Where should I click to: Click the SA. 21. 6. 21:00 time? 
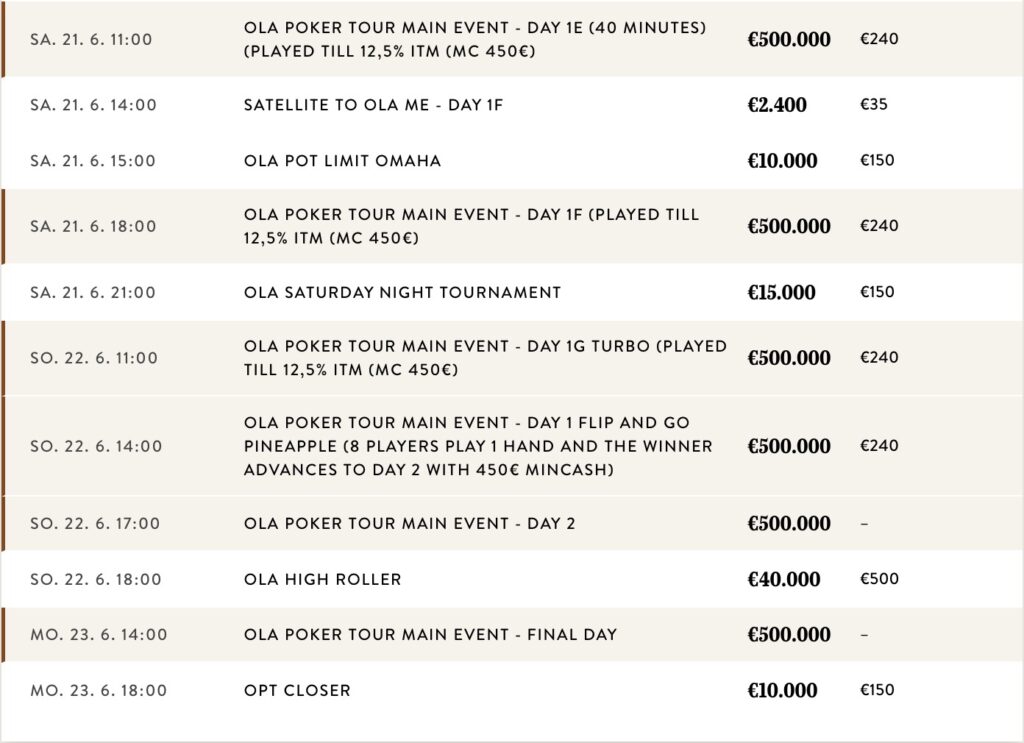pyautogui.click(x=93, y=292)
